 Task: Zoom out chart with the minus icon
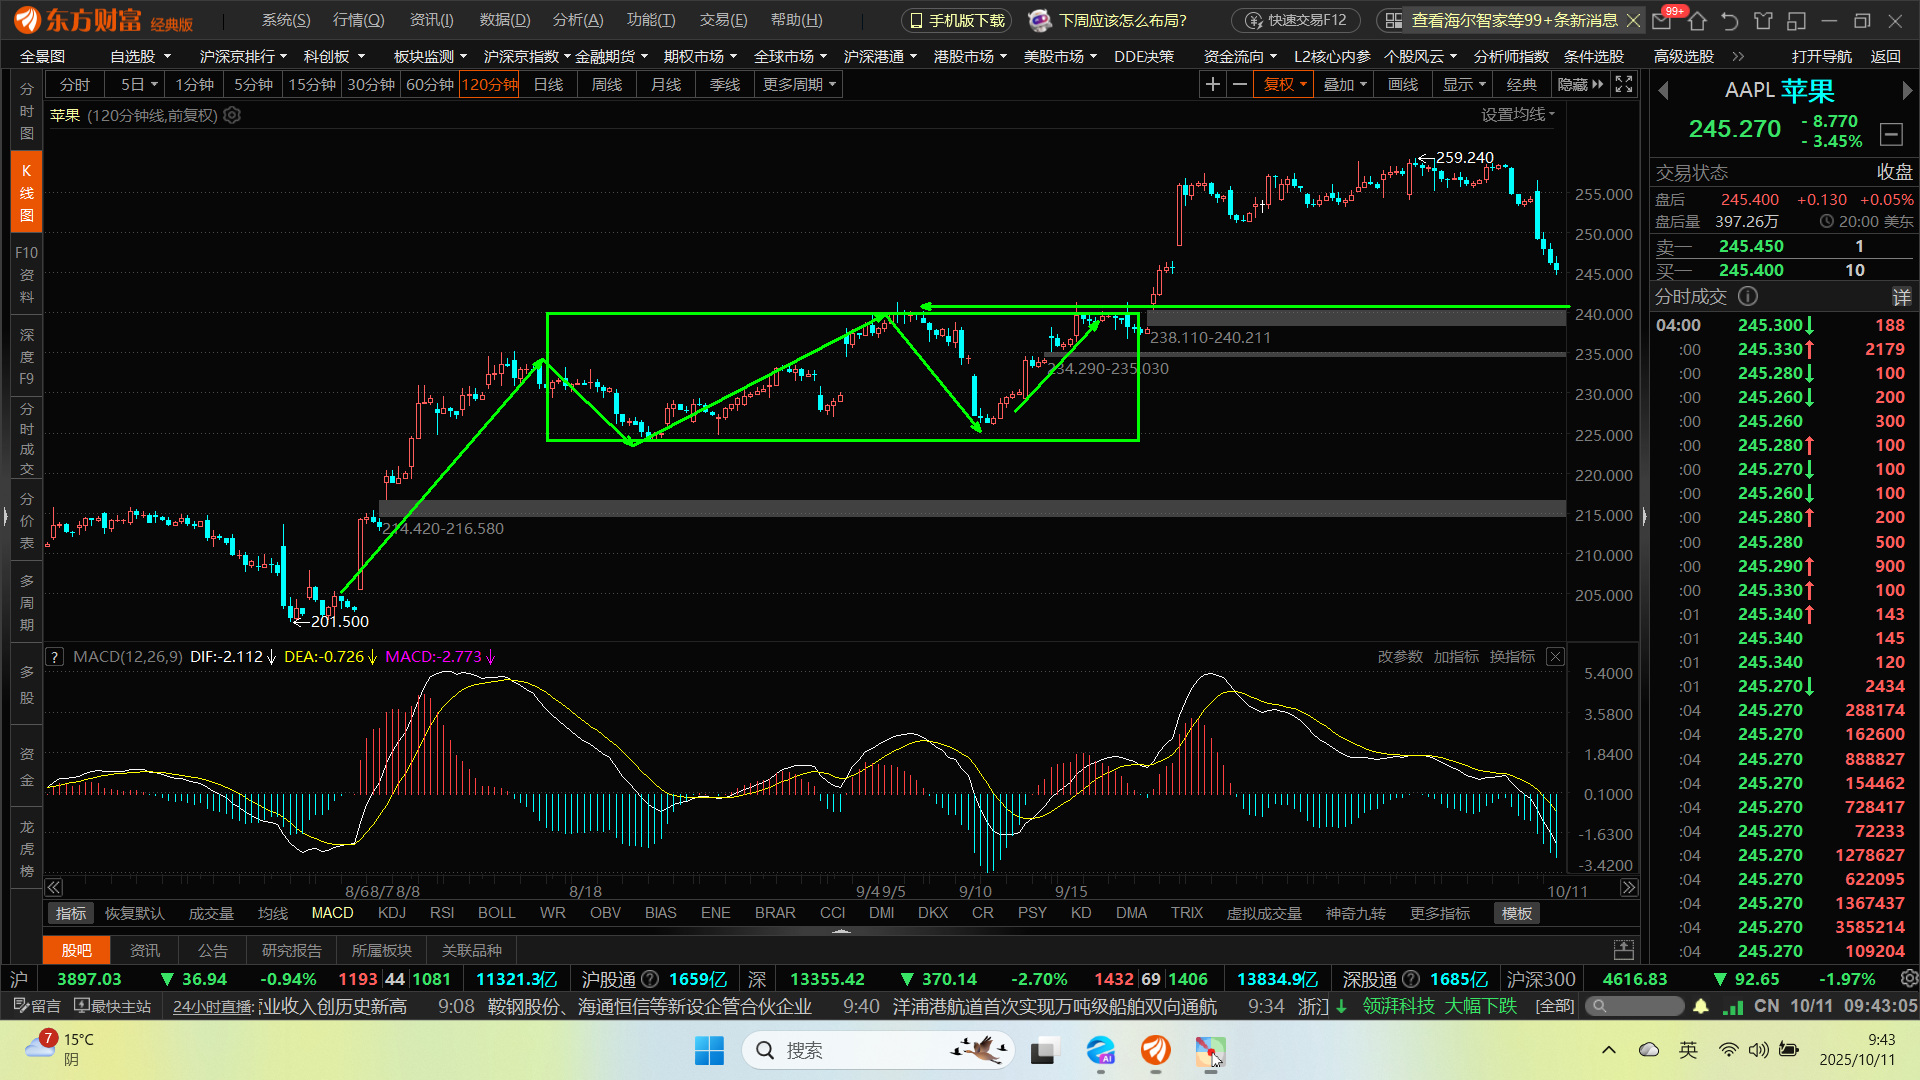coord(1240,85)
